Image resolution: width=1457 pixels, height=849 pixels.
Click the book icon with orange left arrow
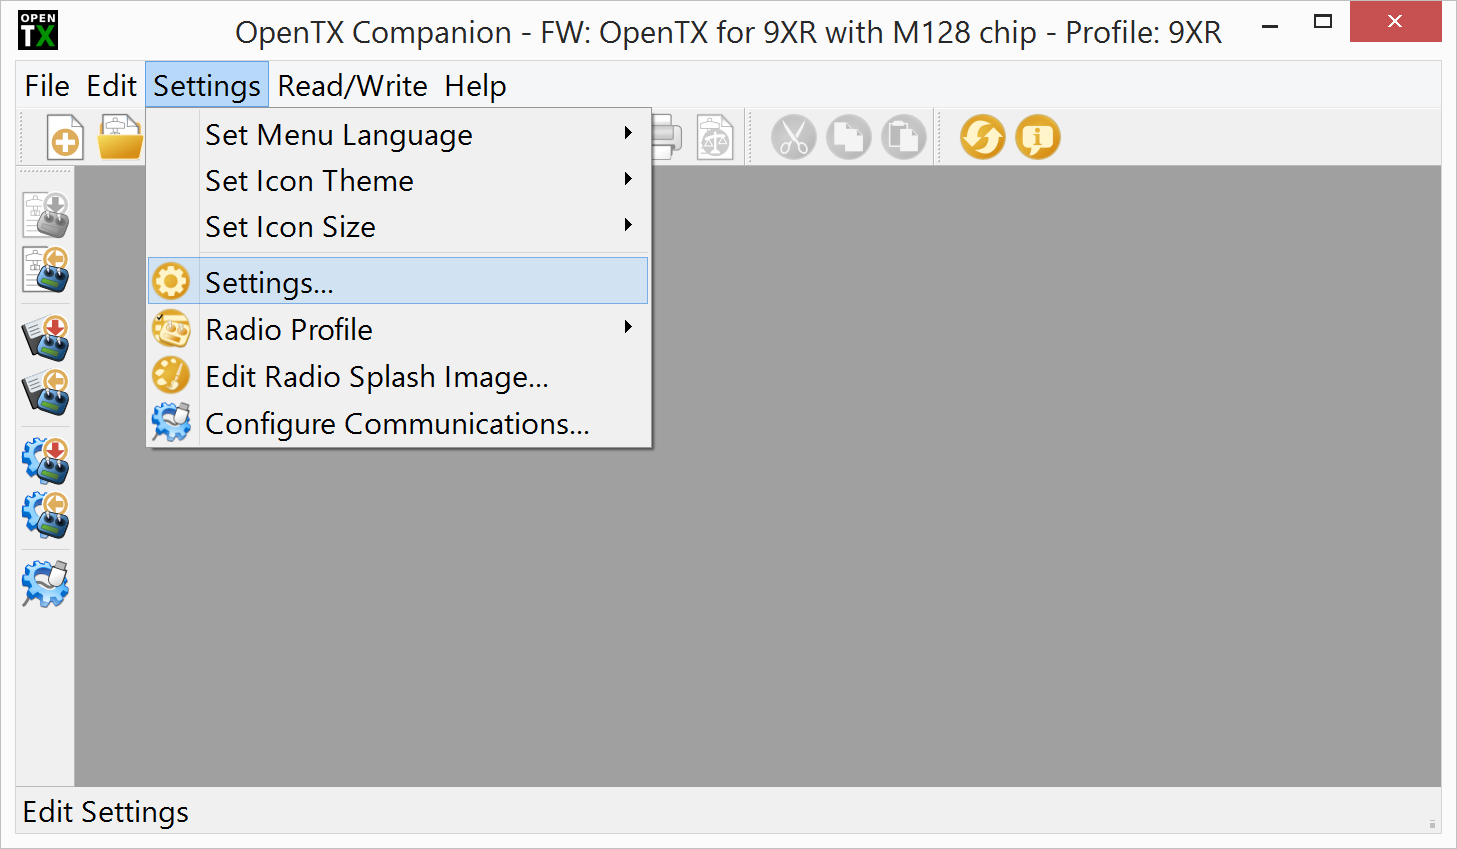(46, 392)
